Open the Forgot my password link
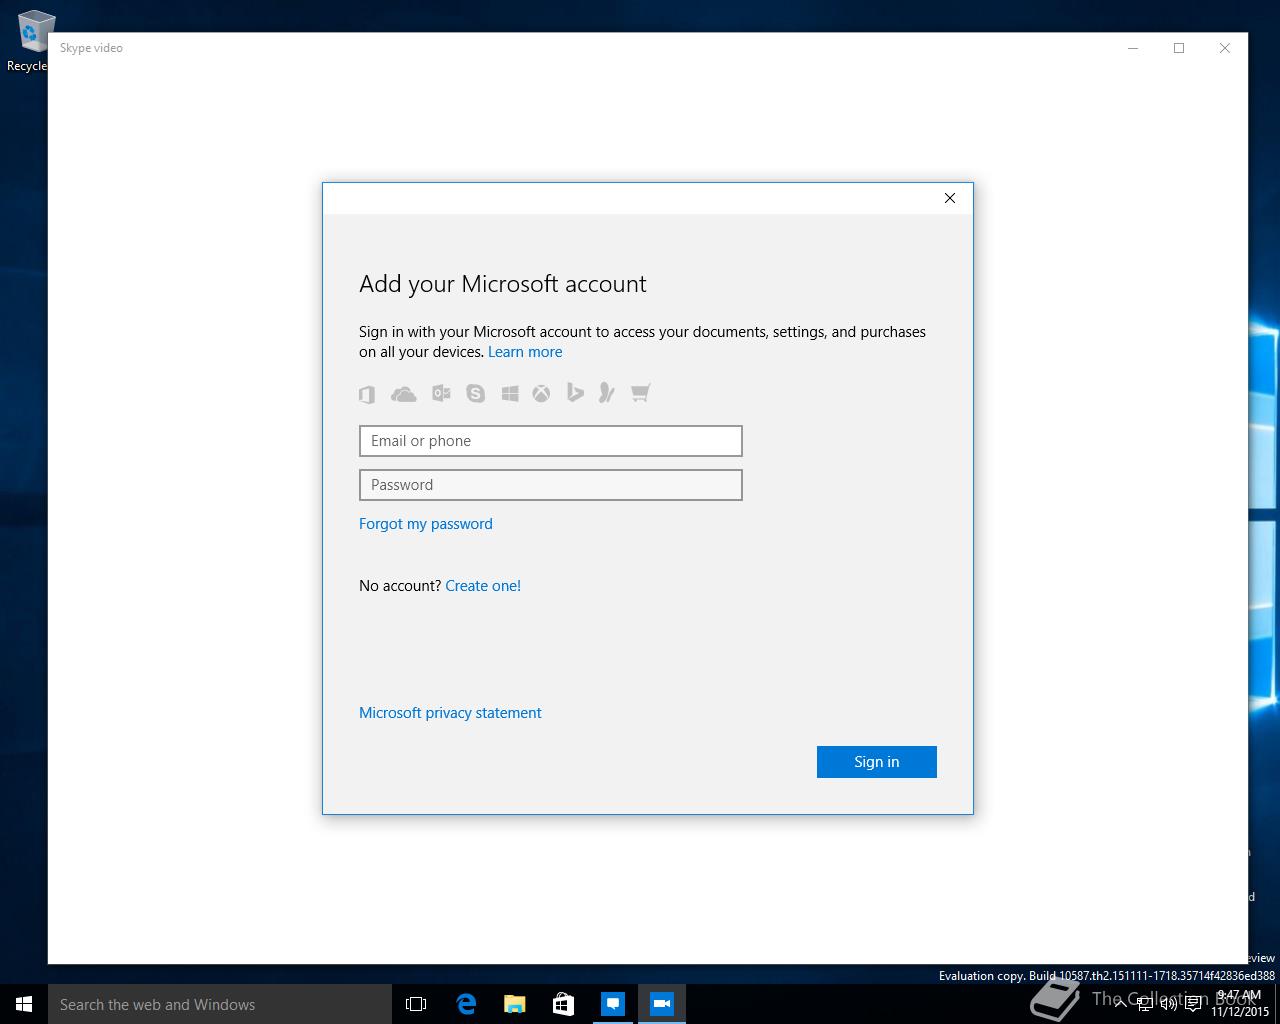The image size is (1280, 1024). 426,524
